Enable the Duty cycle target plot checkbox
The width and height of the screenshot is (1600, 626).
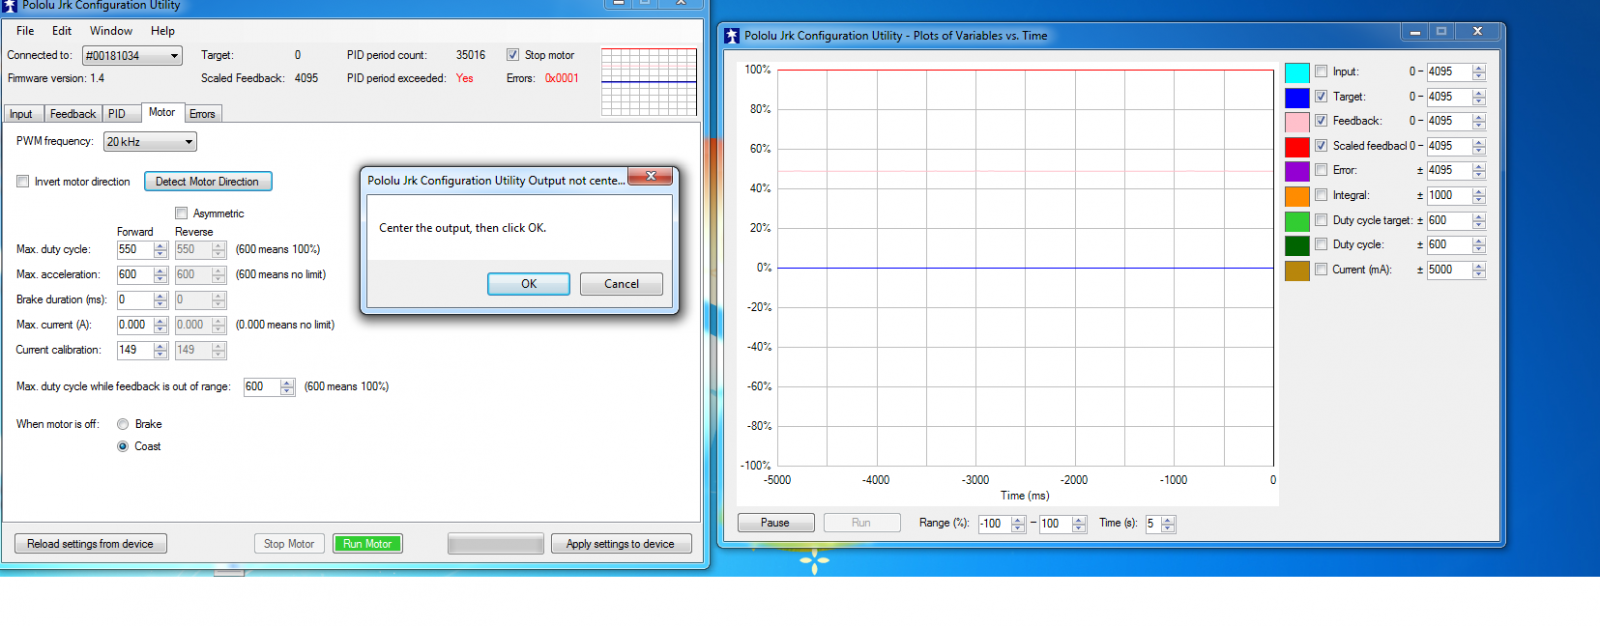pos(1321,220)
